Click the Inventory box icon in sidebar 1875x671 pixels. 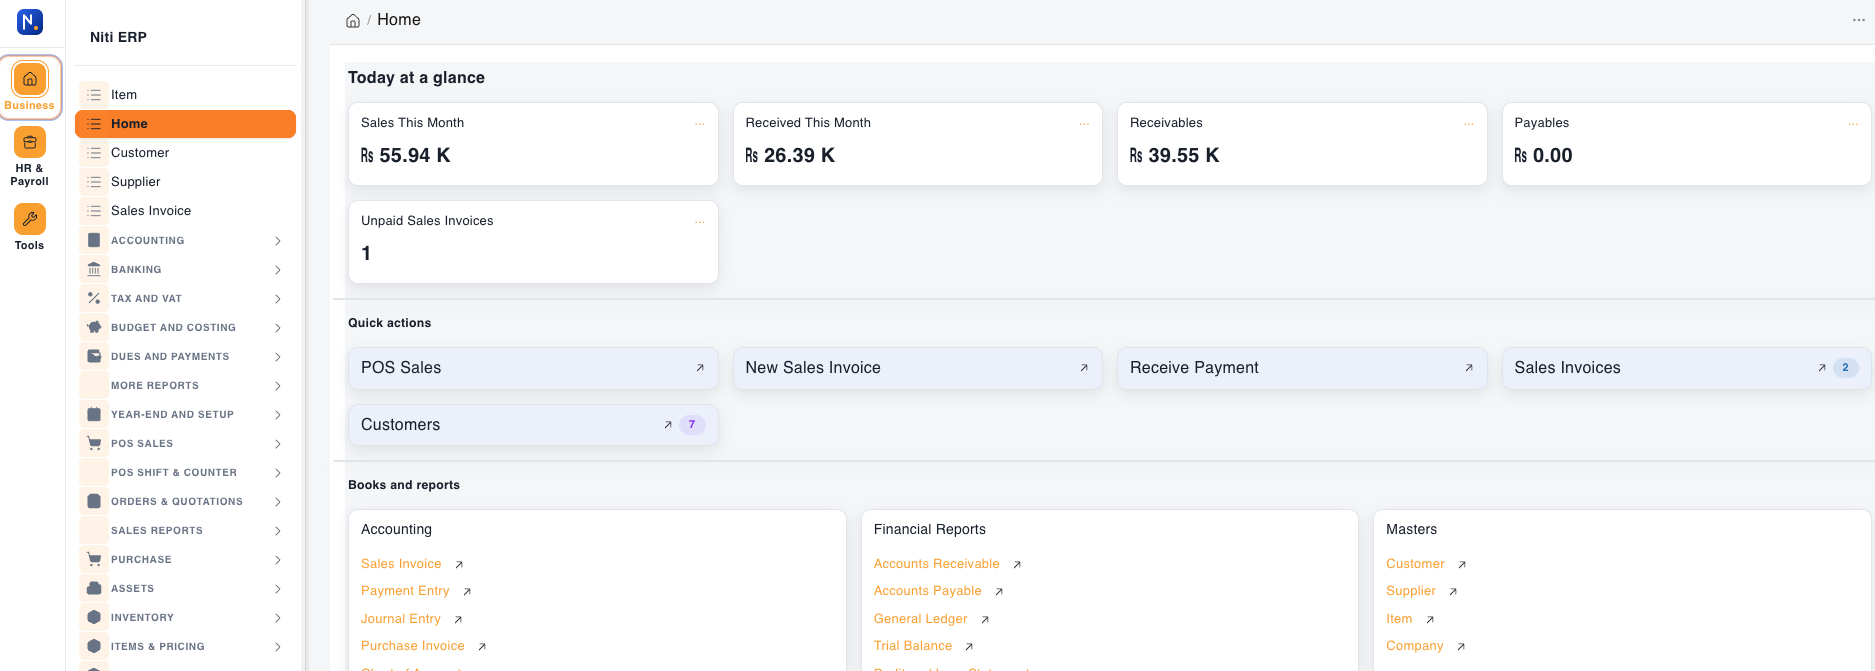pos(94,617)
